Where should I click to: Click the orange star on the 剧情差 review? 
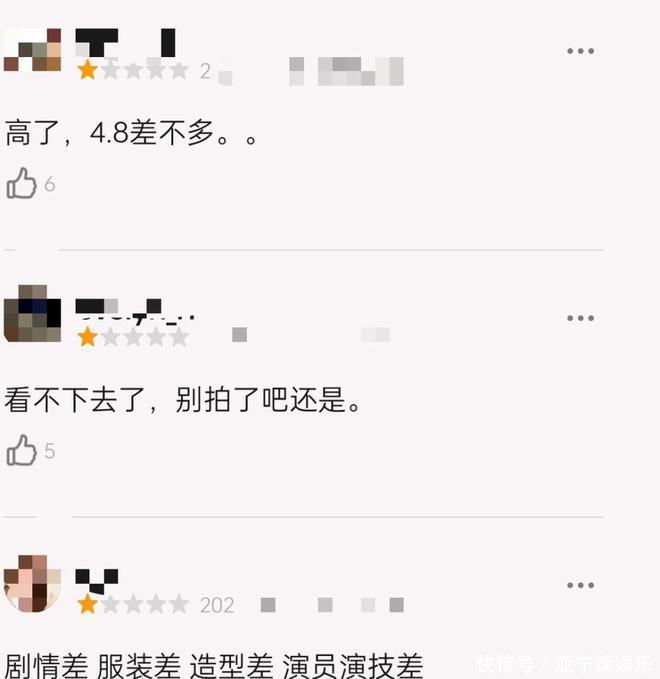pos(87,604)
